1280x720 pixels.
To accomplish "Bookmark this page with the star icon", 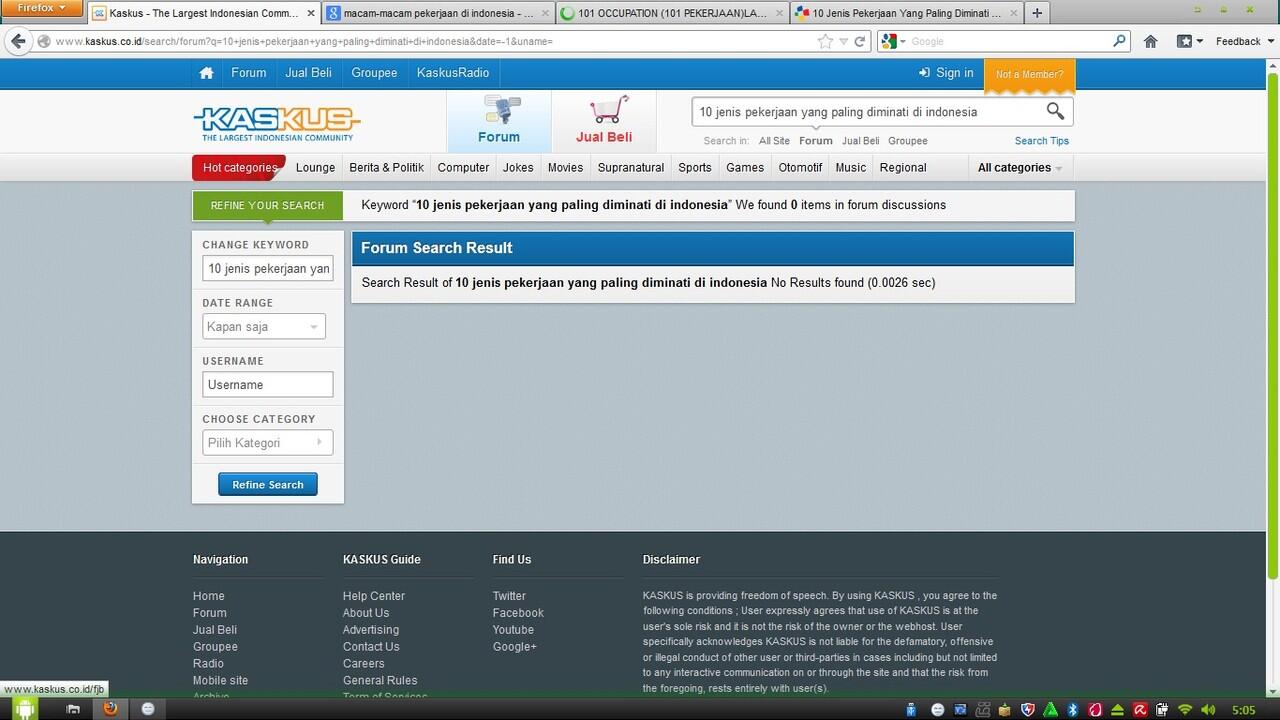I will (825, 41).
